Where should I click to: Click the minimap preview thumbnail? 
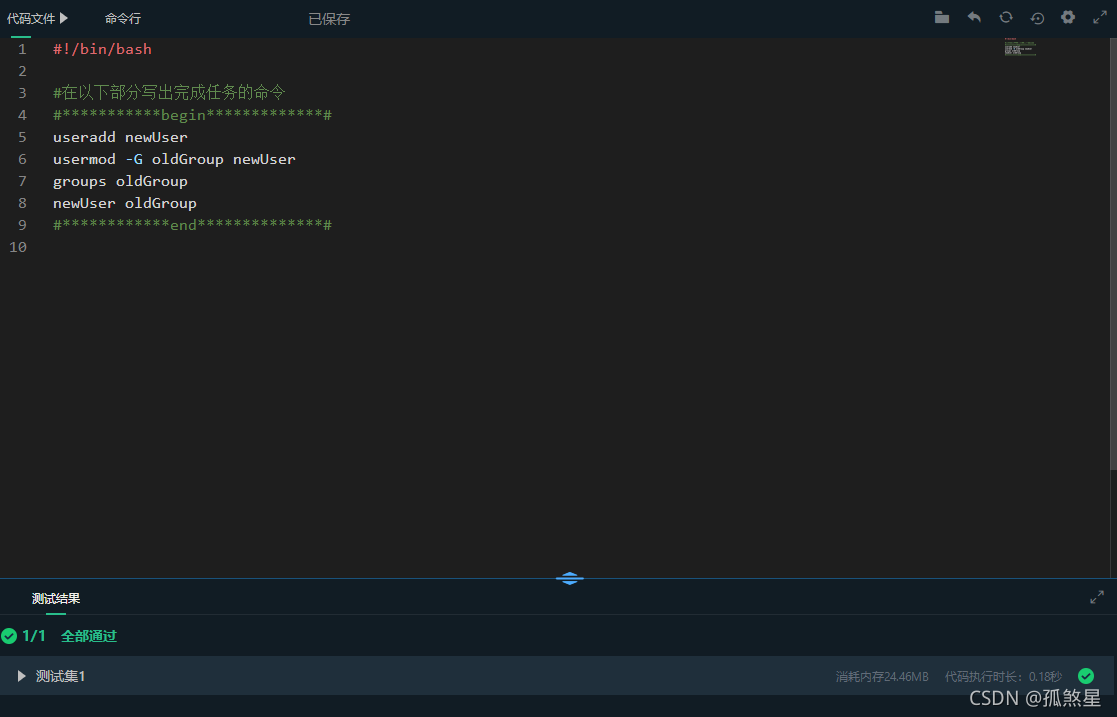click(x=1019, y=46)
